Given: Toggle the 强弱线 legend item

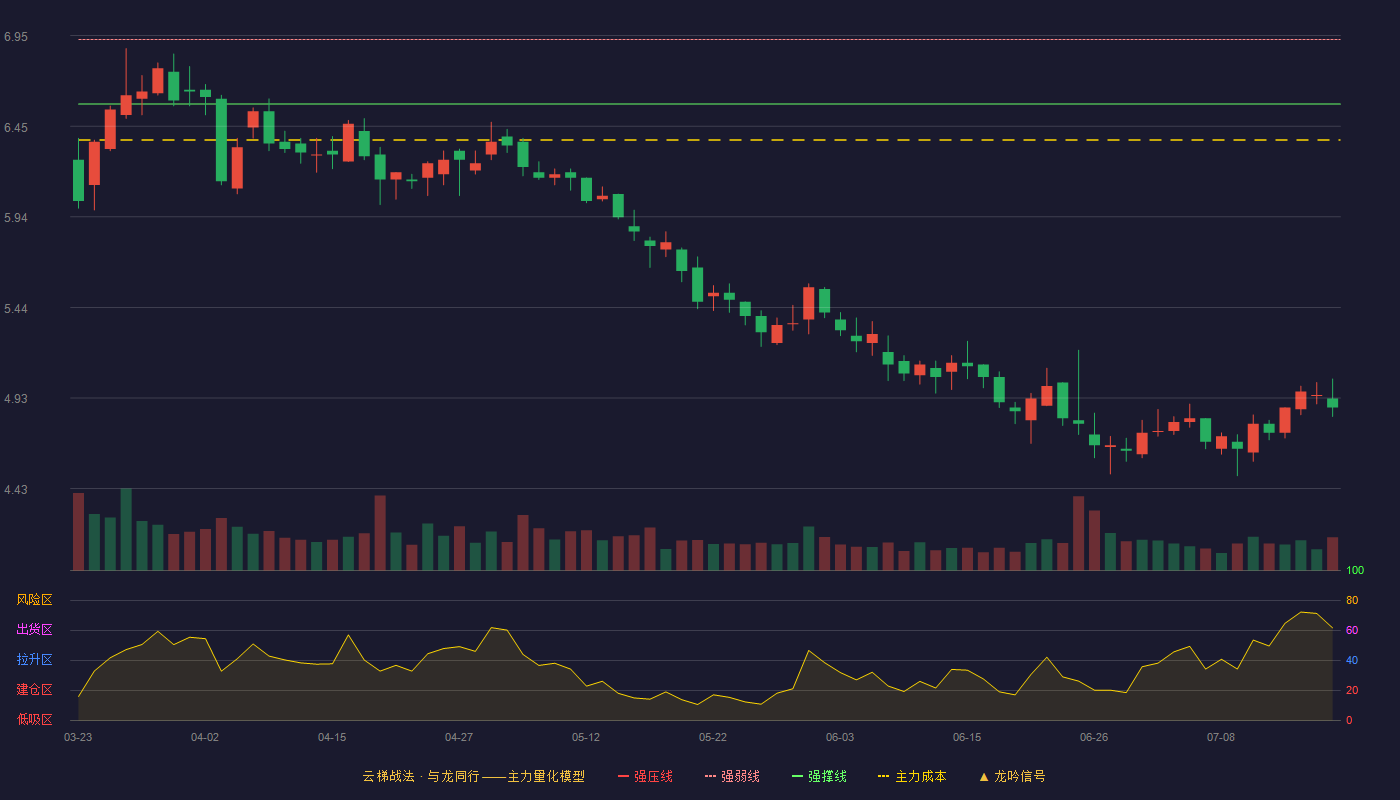Looking at the screenshot, I should (732, 776).
